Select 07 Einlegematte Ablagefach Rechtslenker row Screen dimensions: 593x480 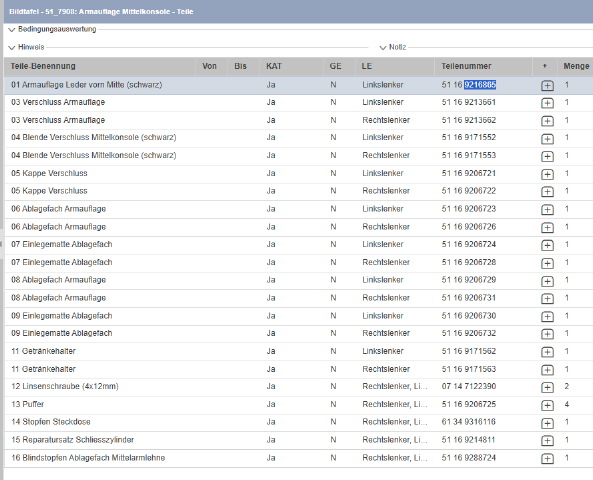[298, 263]
